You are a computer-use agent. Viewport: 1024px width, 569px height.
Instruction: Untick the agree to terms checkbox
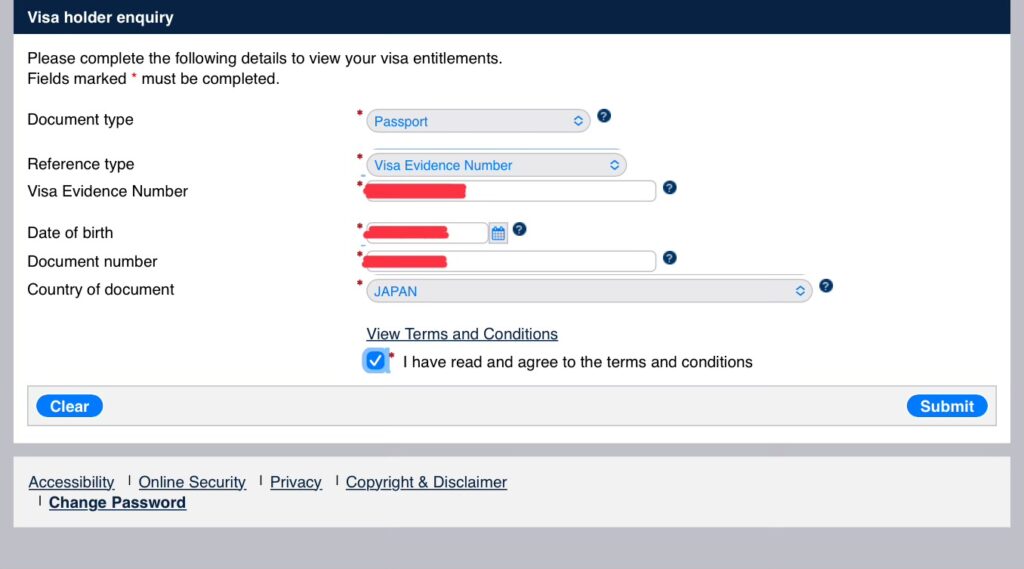(376, 361)
